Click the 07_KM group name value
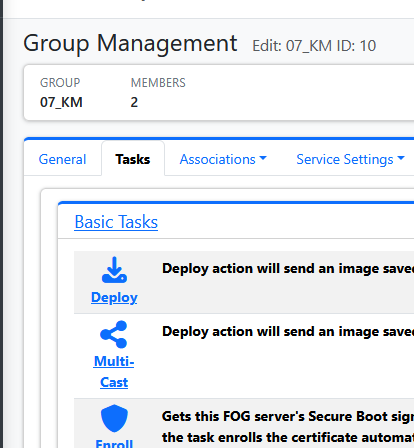Image resolution: width=414 pixels, height=448 pixels. click(61, 102)
